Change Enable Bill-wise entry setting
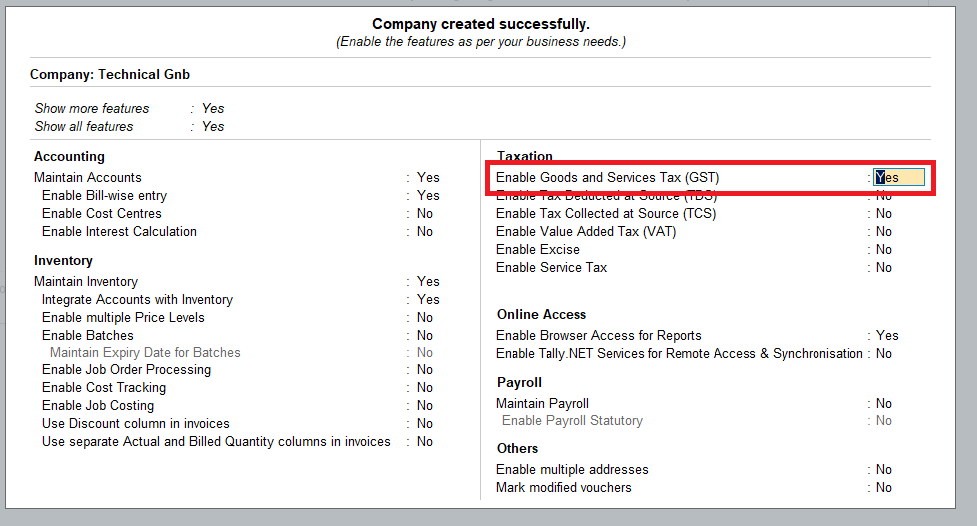This screenshot has height=526, width=977. pyautogui.click(x=428, y=195)
